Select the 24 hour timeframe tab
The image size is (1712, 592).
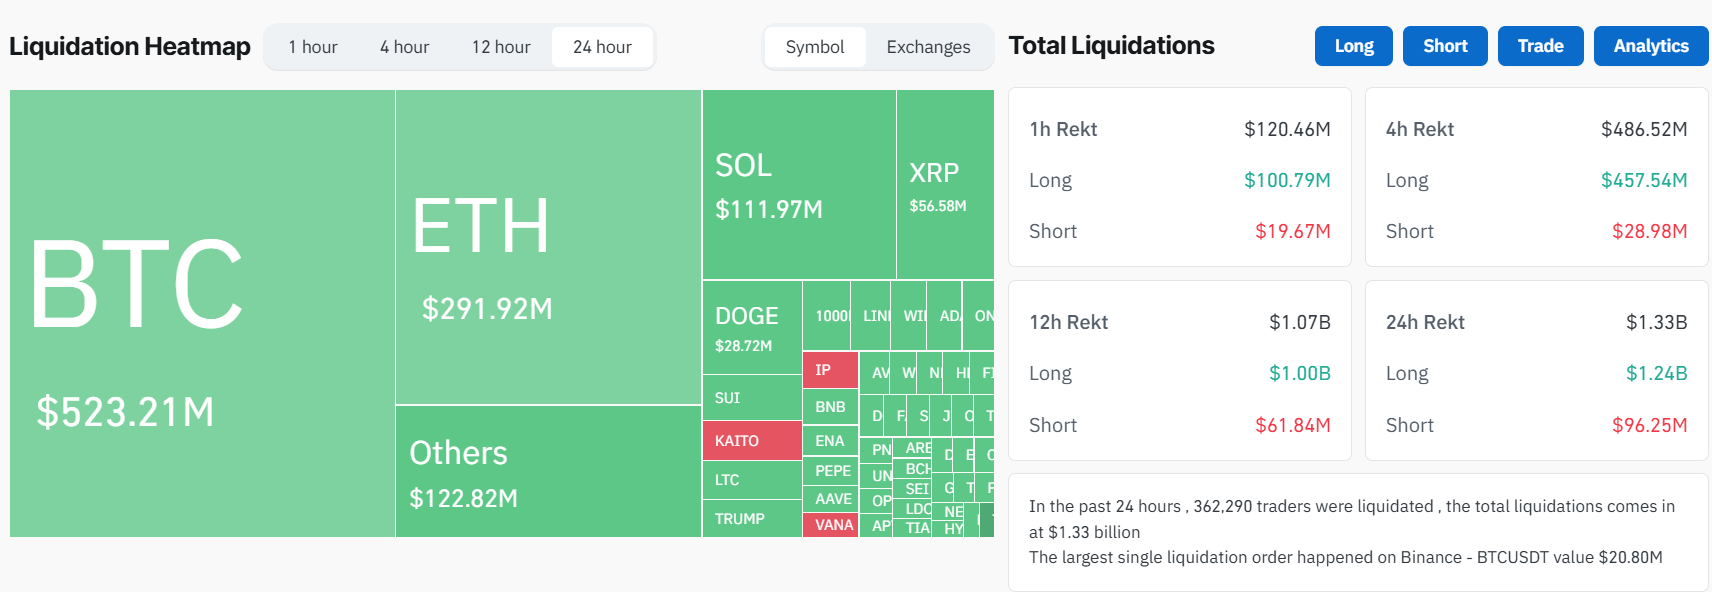click(x=602, y=47)
